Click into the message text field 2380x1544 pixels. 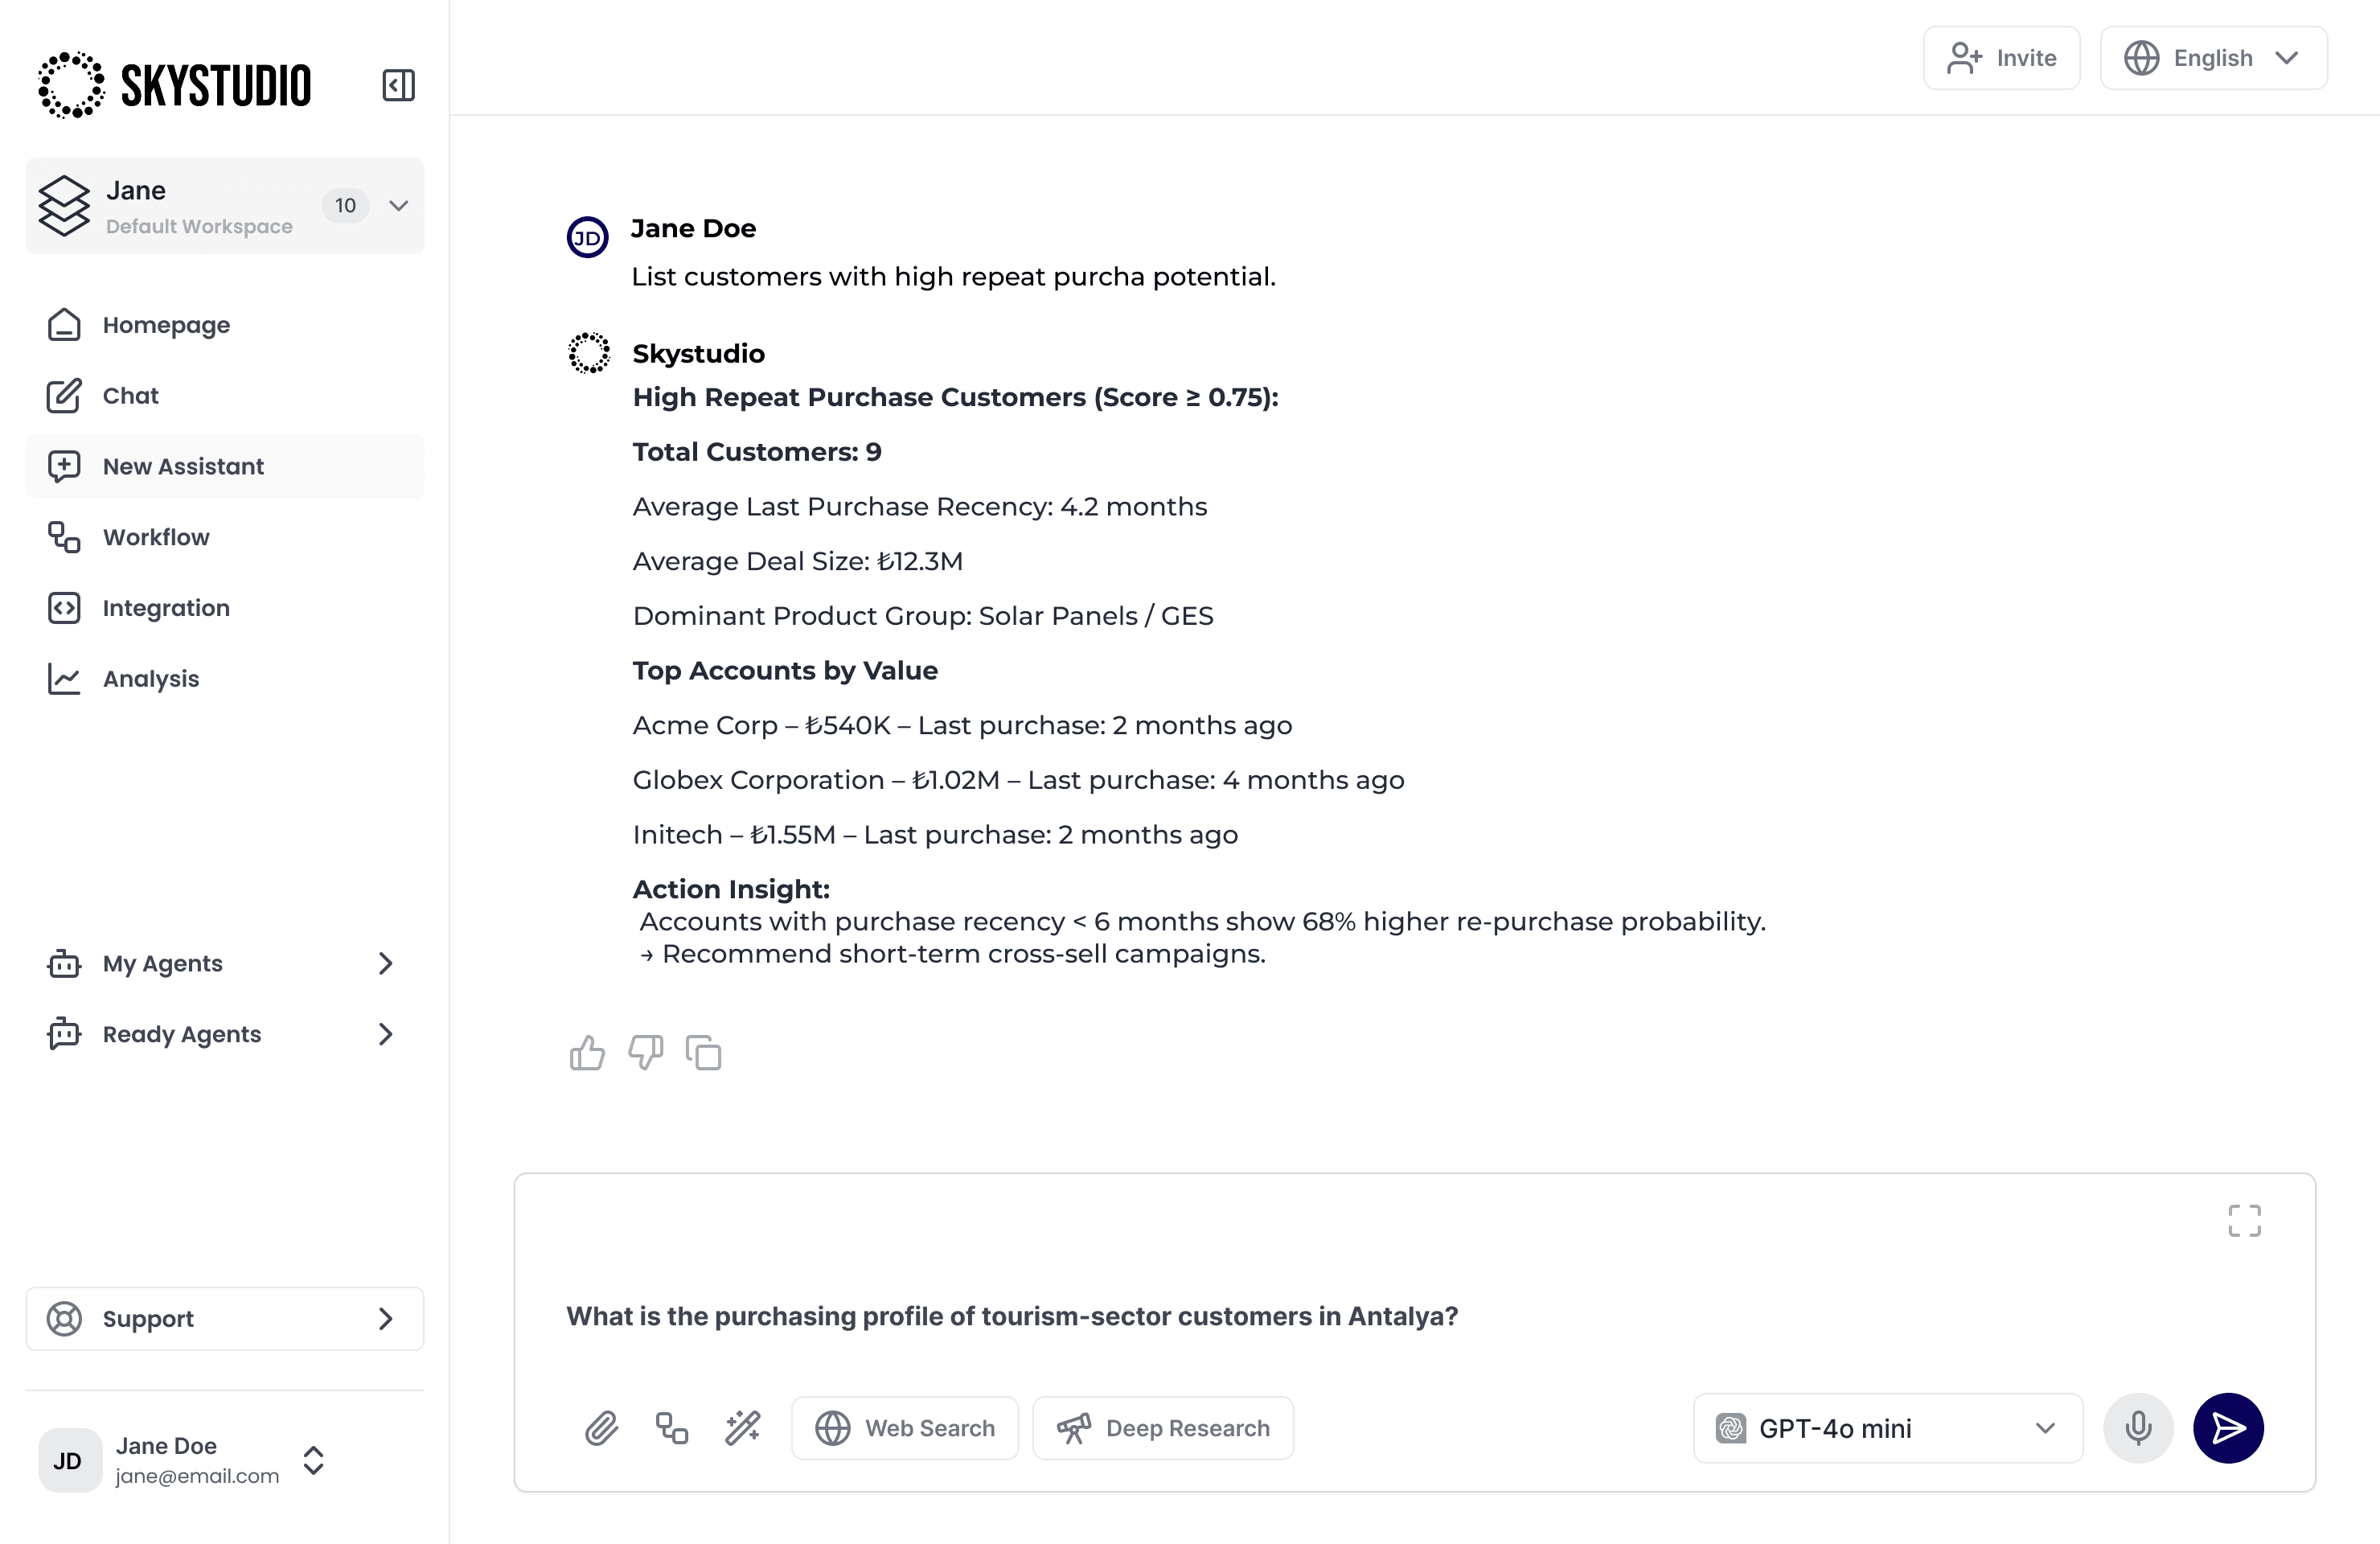(1300, 1316)
